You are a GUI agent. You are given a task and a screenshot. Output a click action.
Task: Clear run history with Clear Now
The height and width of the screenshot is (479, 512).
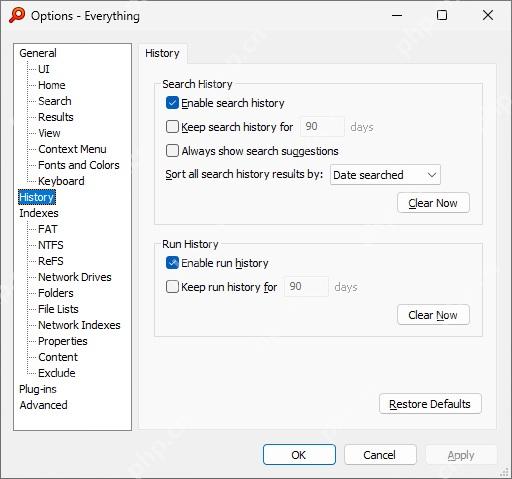point(433,315)
